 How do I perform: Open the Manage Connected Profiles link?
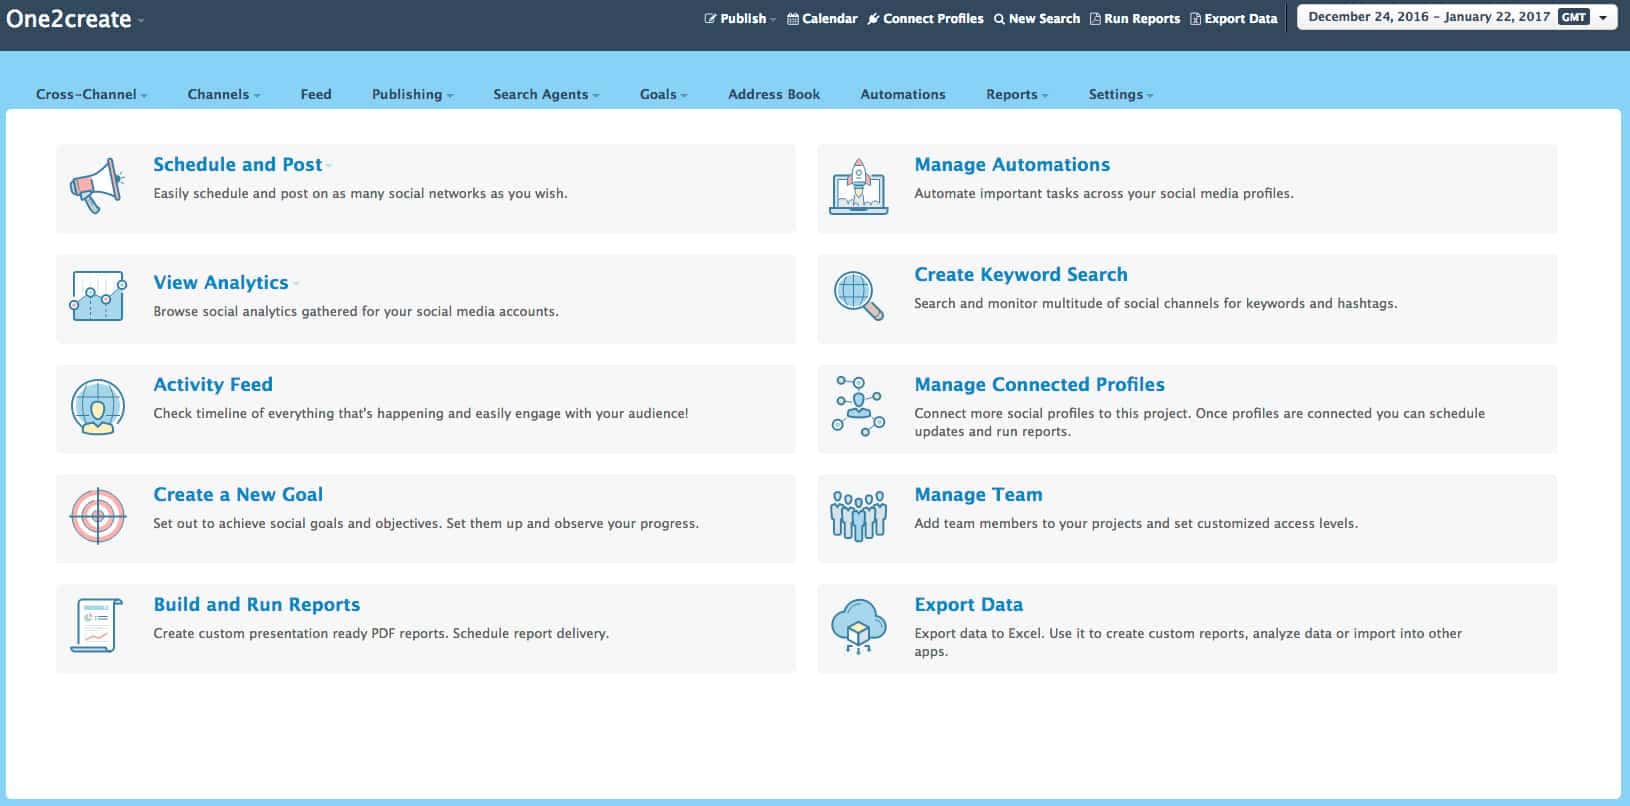point(1040,384)
